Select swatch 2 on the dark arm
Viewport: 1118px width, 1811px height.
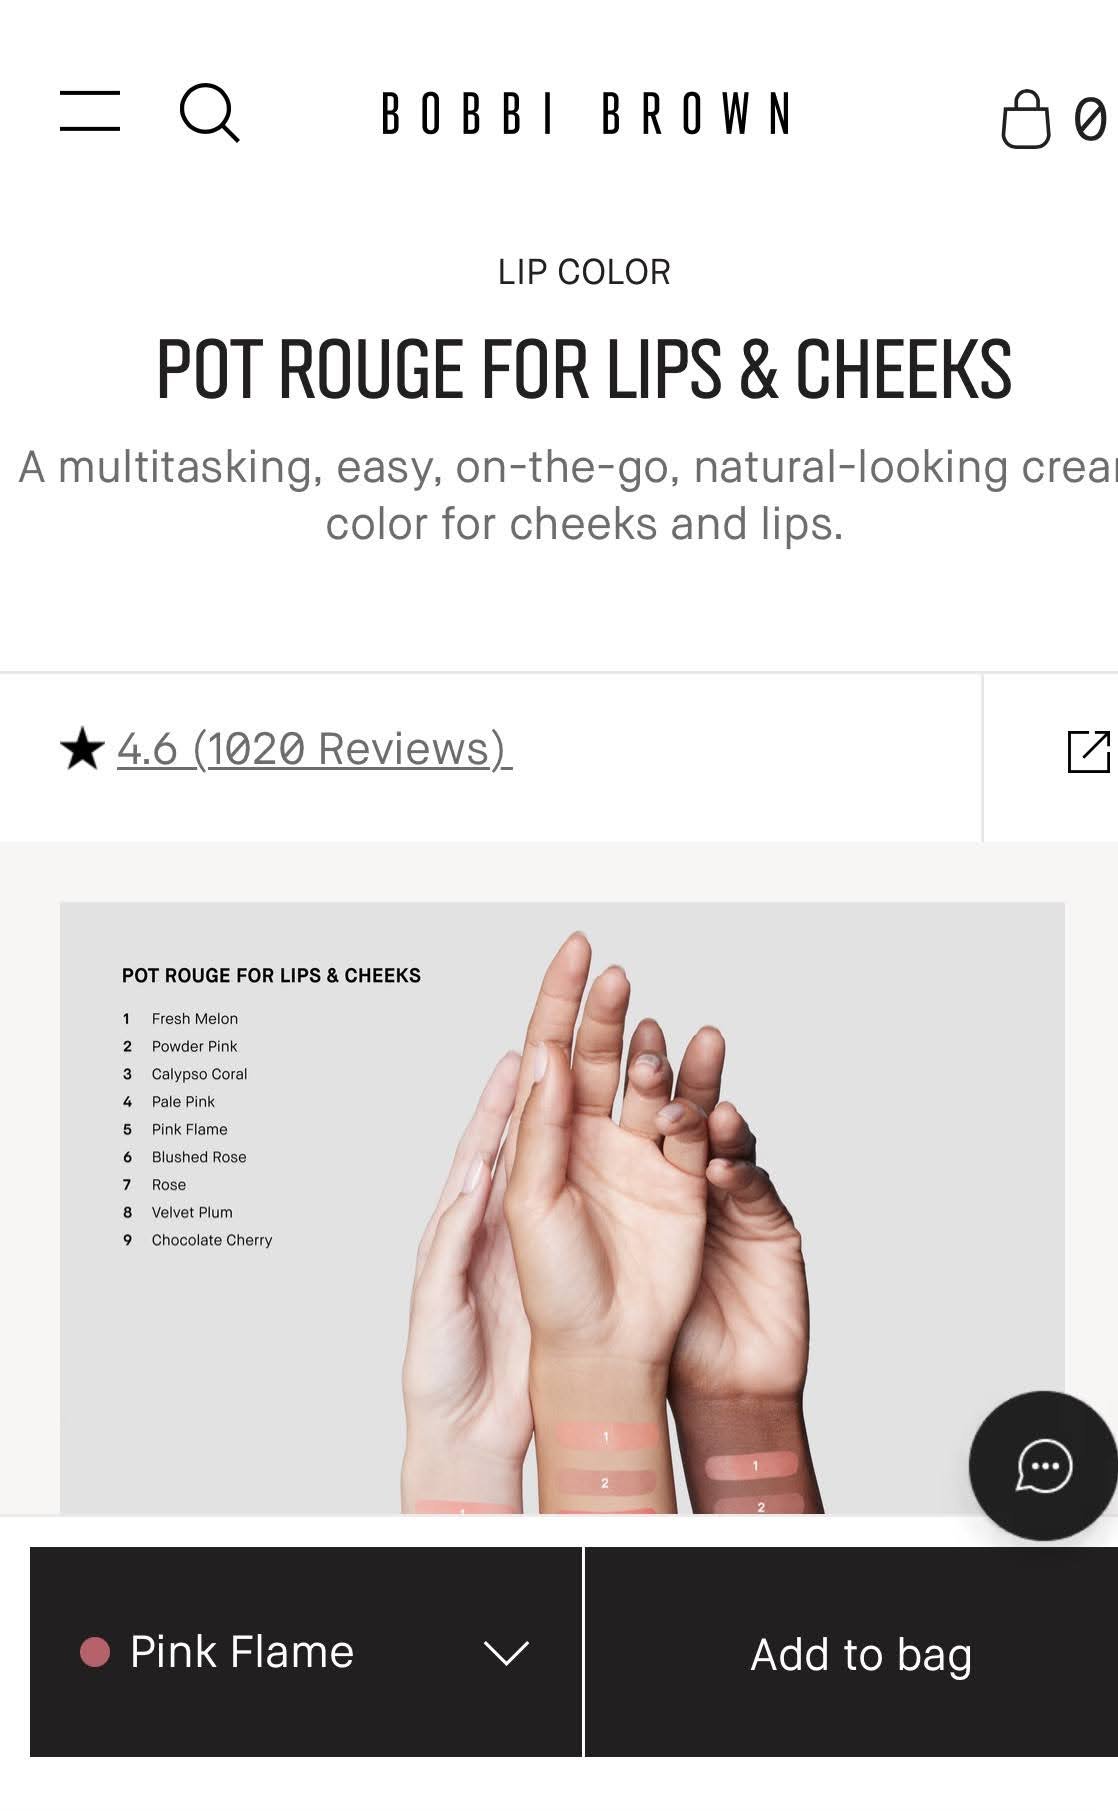(x=761, y=1506)
